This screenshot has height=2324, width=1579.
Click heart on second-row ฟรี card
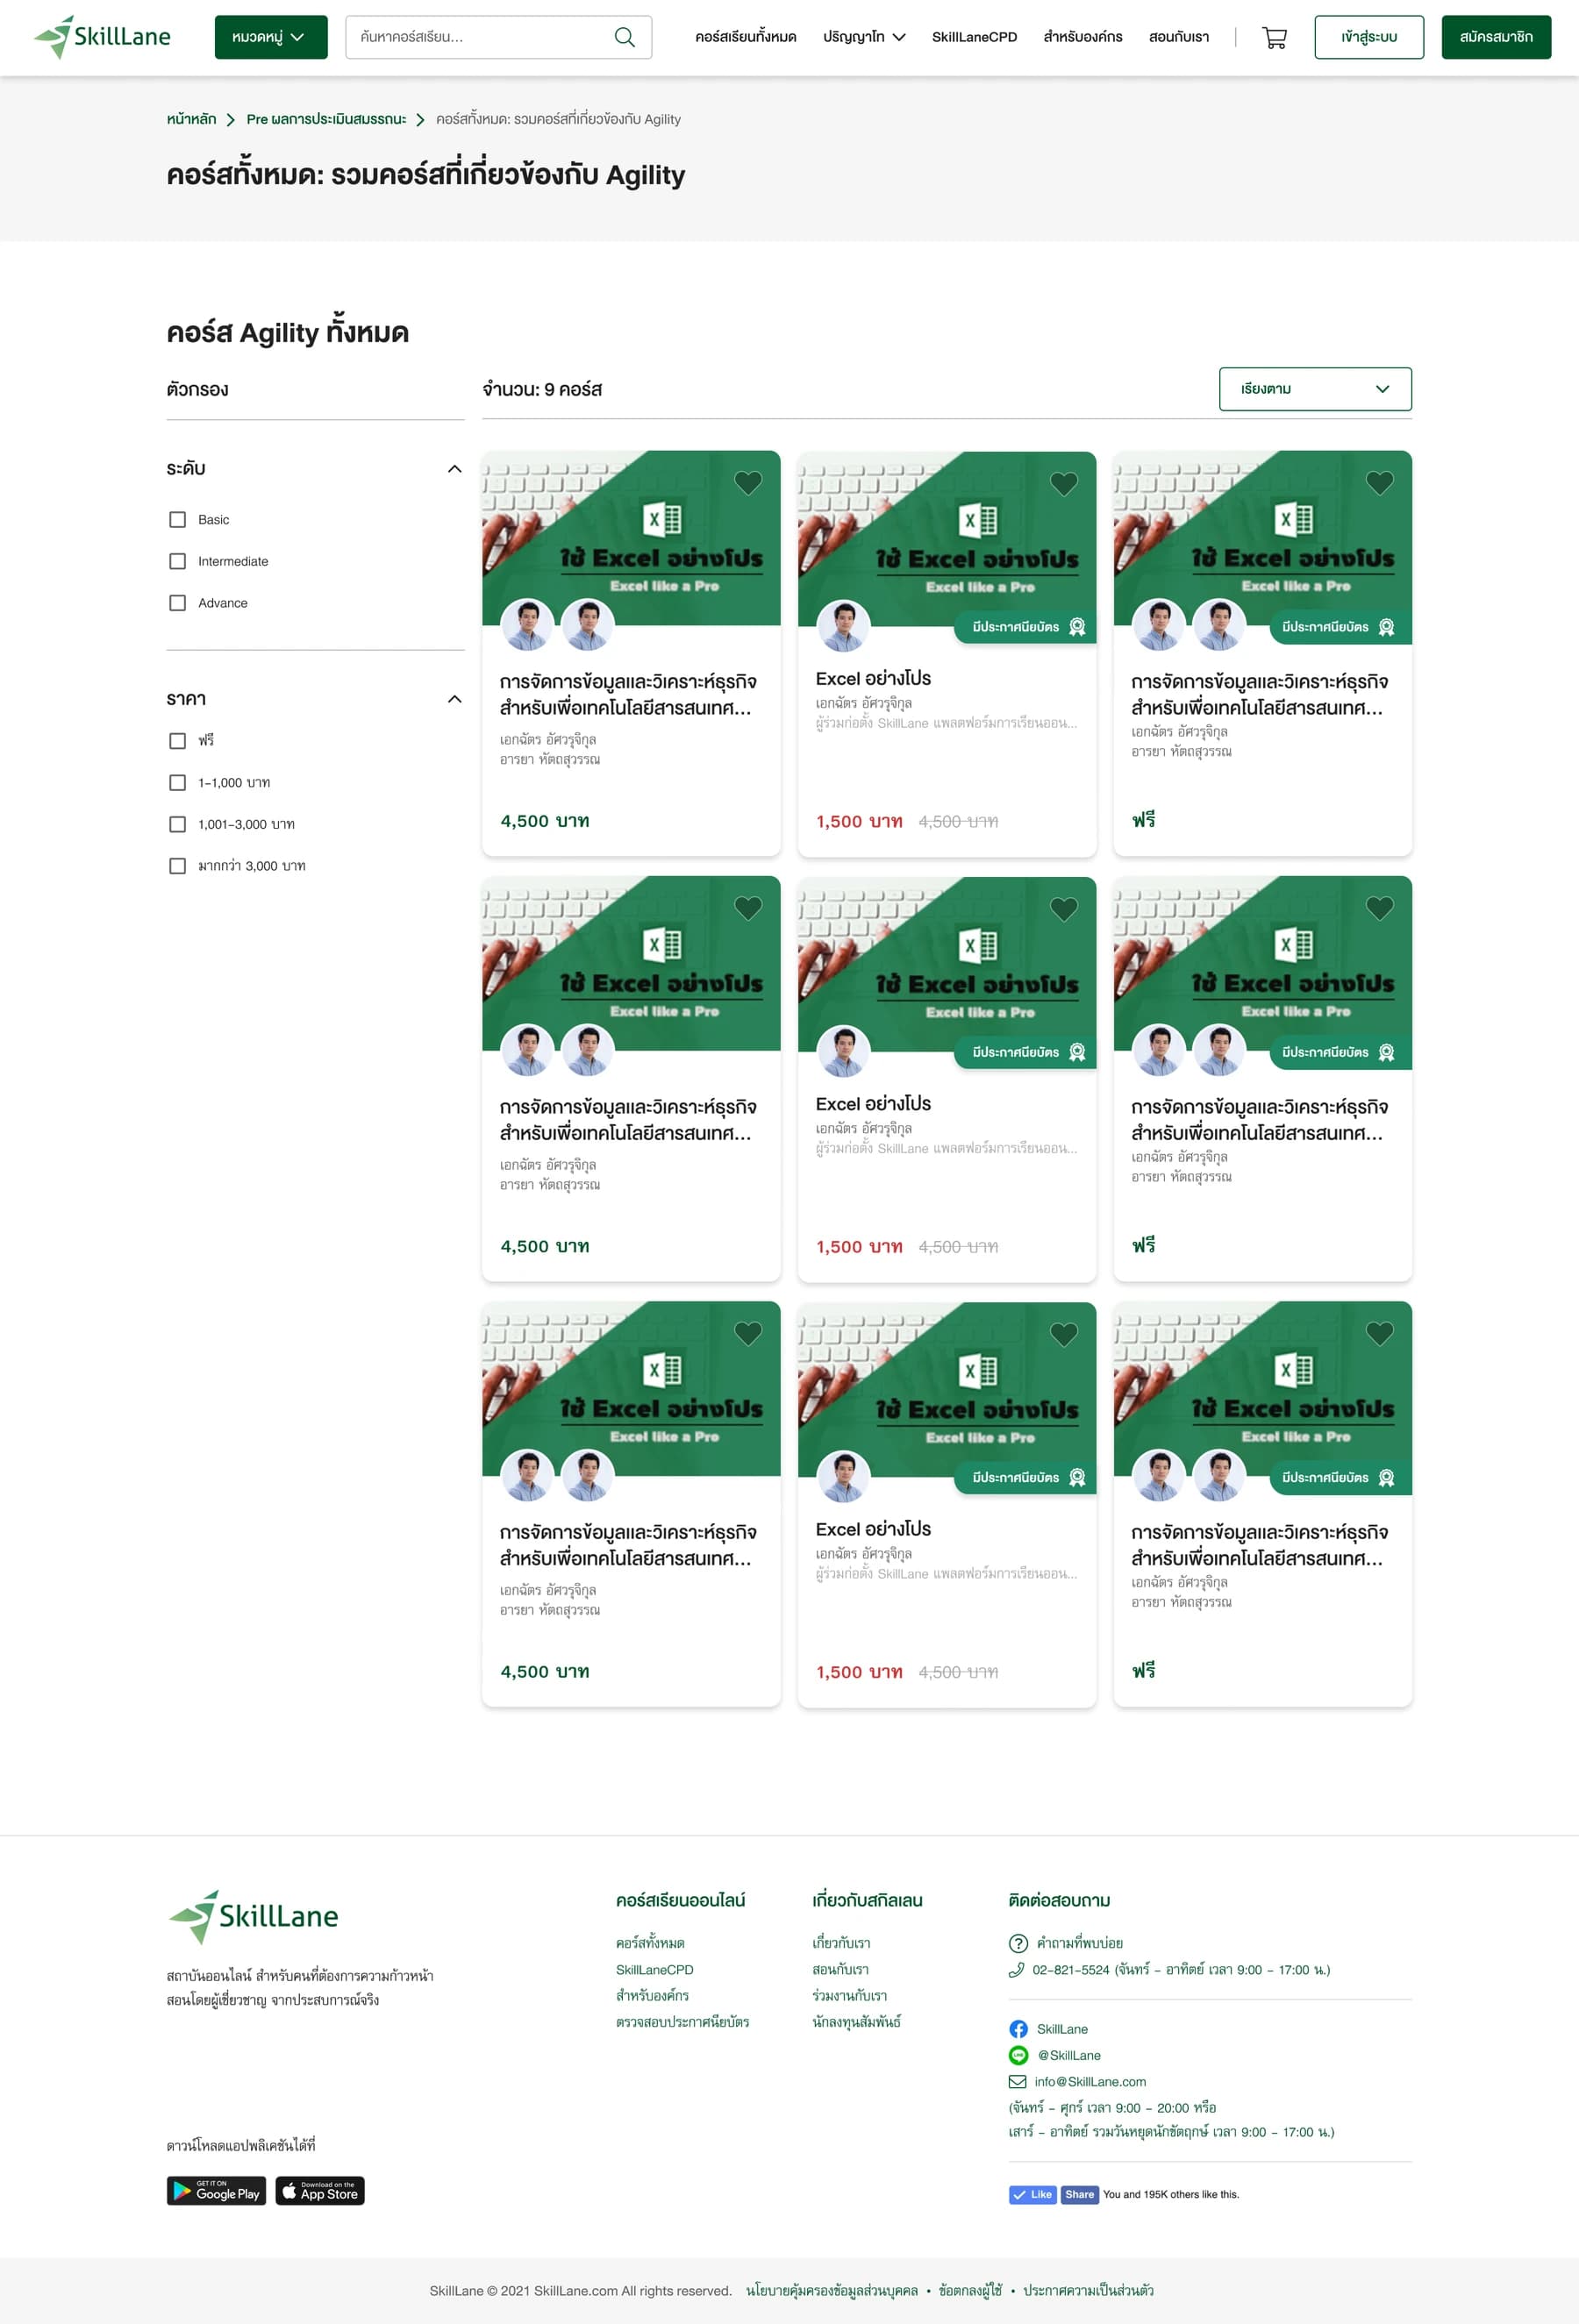(1380, 908)
